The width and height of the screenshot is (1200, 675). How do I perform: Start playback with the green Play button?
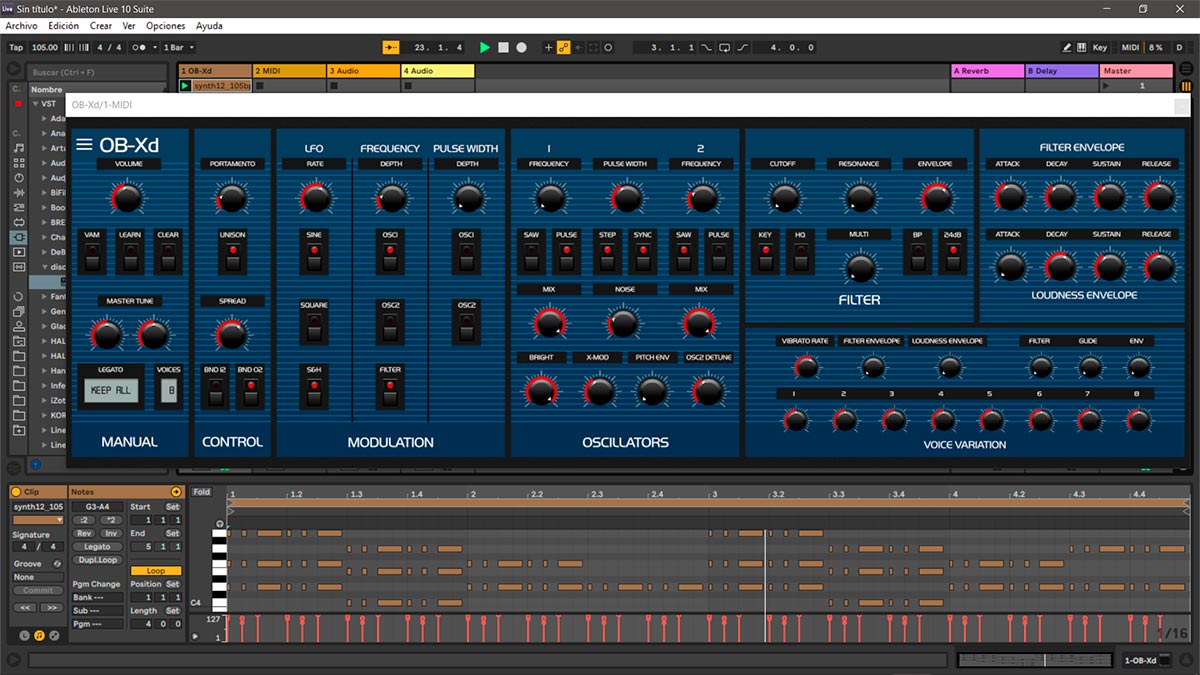tap(485, 47)
